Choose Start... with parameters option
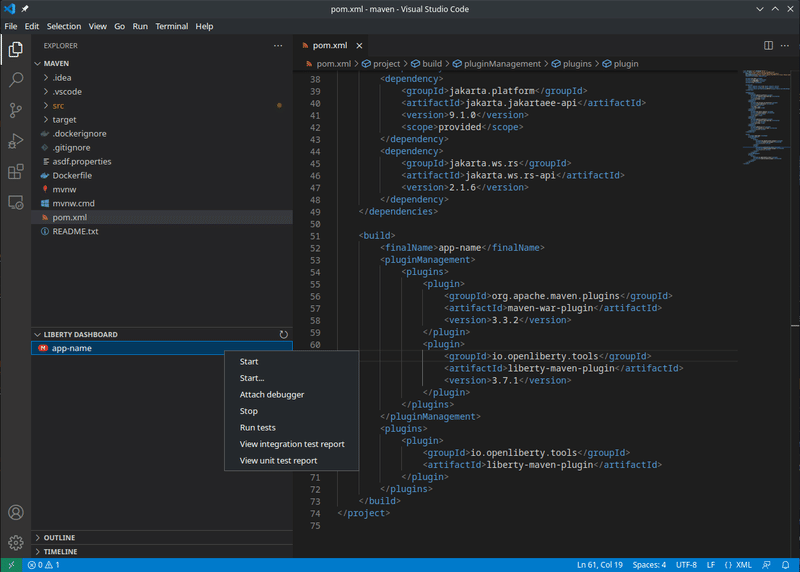 point(291,378)
